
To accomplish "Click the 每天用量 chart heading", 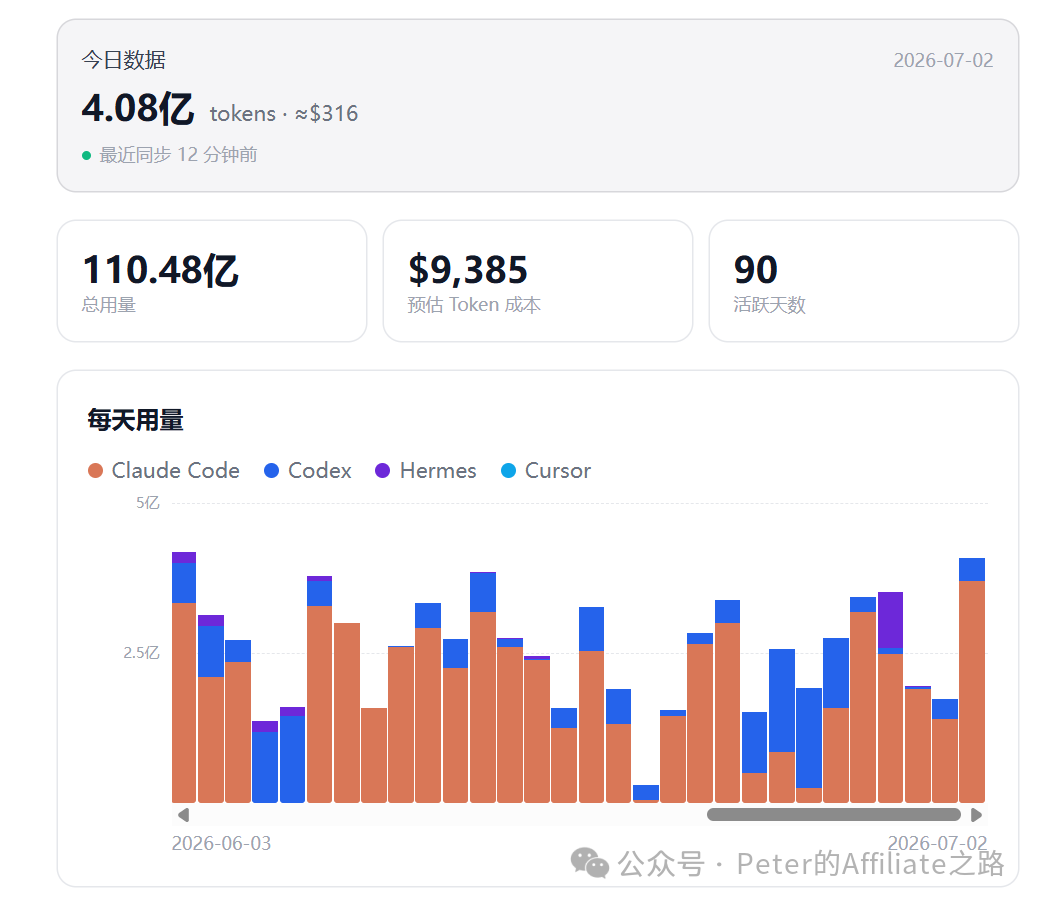I will (135, 420).
